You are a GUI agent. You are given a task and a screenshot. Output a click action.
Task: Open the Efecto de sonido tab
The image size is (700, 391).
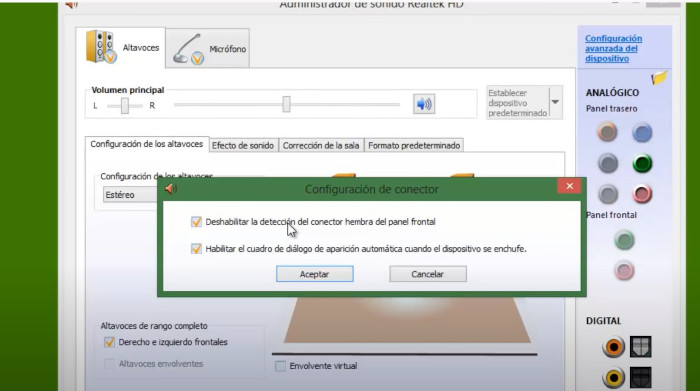tap(243, 146)
